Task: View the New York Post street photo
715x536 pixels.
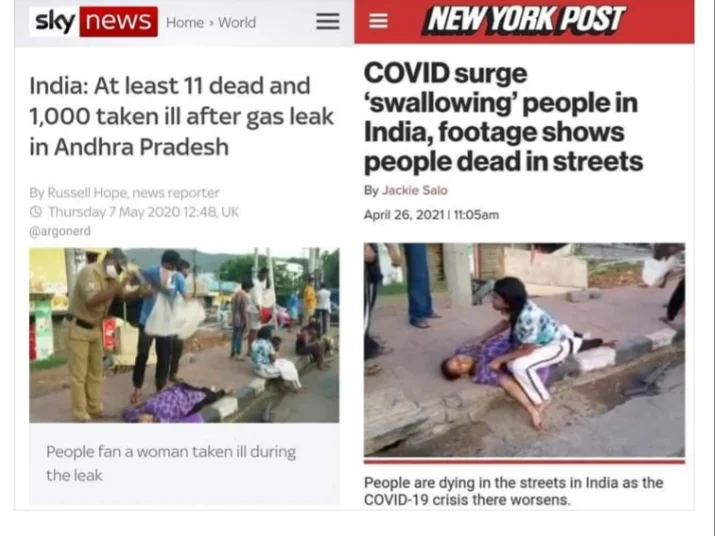Action: pyautogui.click(x=524, y=350)
